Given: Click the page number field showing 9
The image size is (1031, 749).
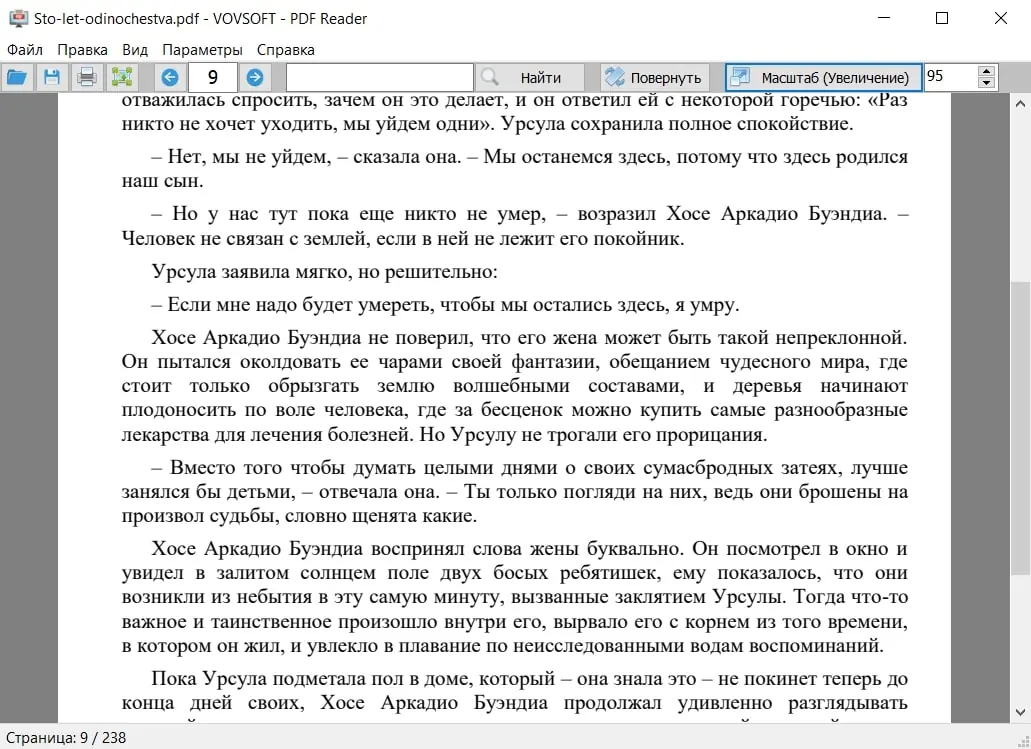Looking at the screenshot, I should coord(212,78).
